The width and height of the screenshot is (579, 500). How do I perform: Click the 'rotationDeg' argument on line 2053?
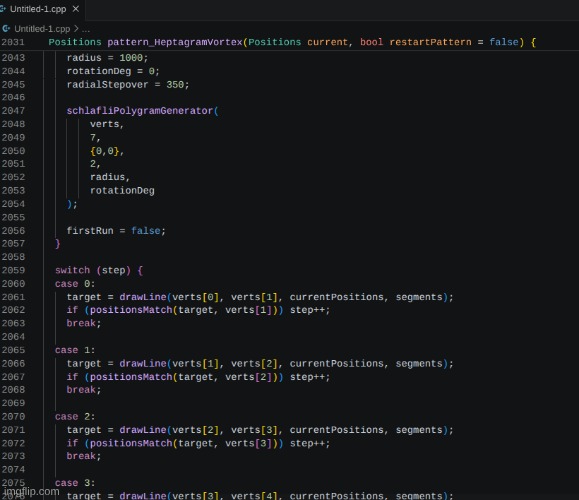[x=122, y=191]
